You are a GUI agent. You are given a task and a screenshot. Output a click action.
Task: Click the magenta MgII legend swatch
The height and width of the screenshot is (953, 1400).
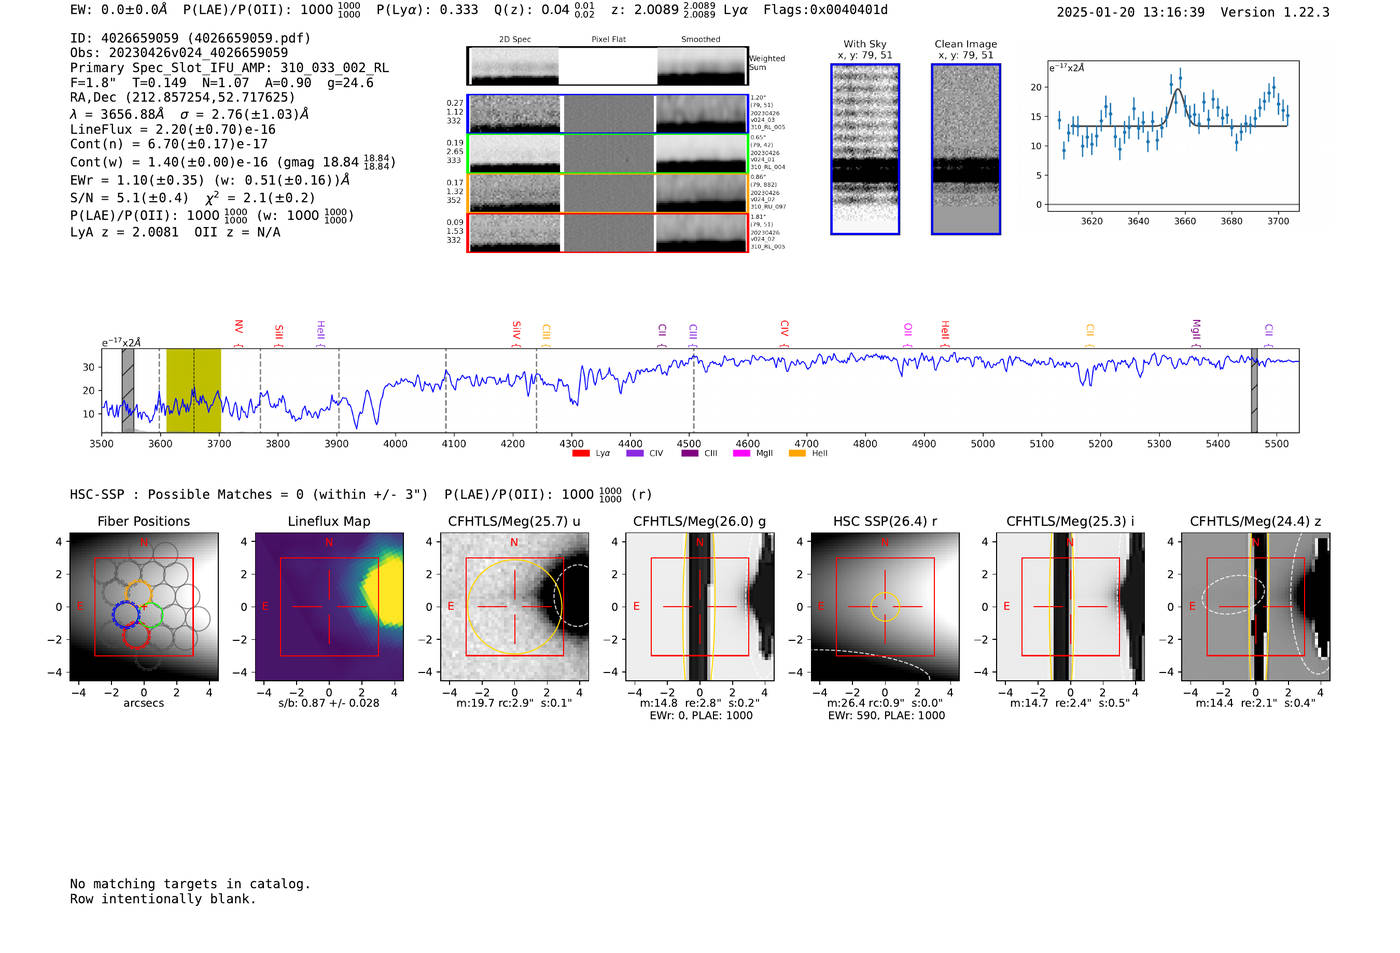[x=742, y=453]
